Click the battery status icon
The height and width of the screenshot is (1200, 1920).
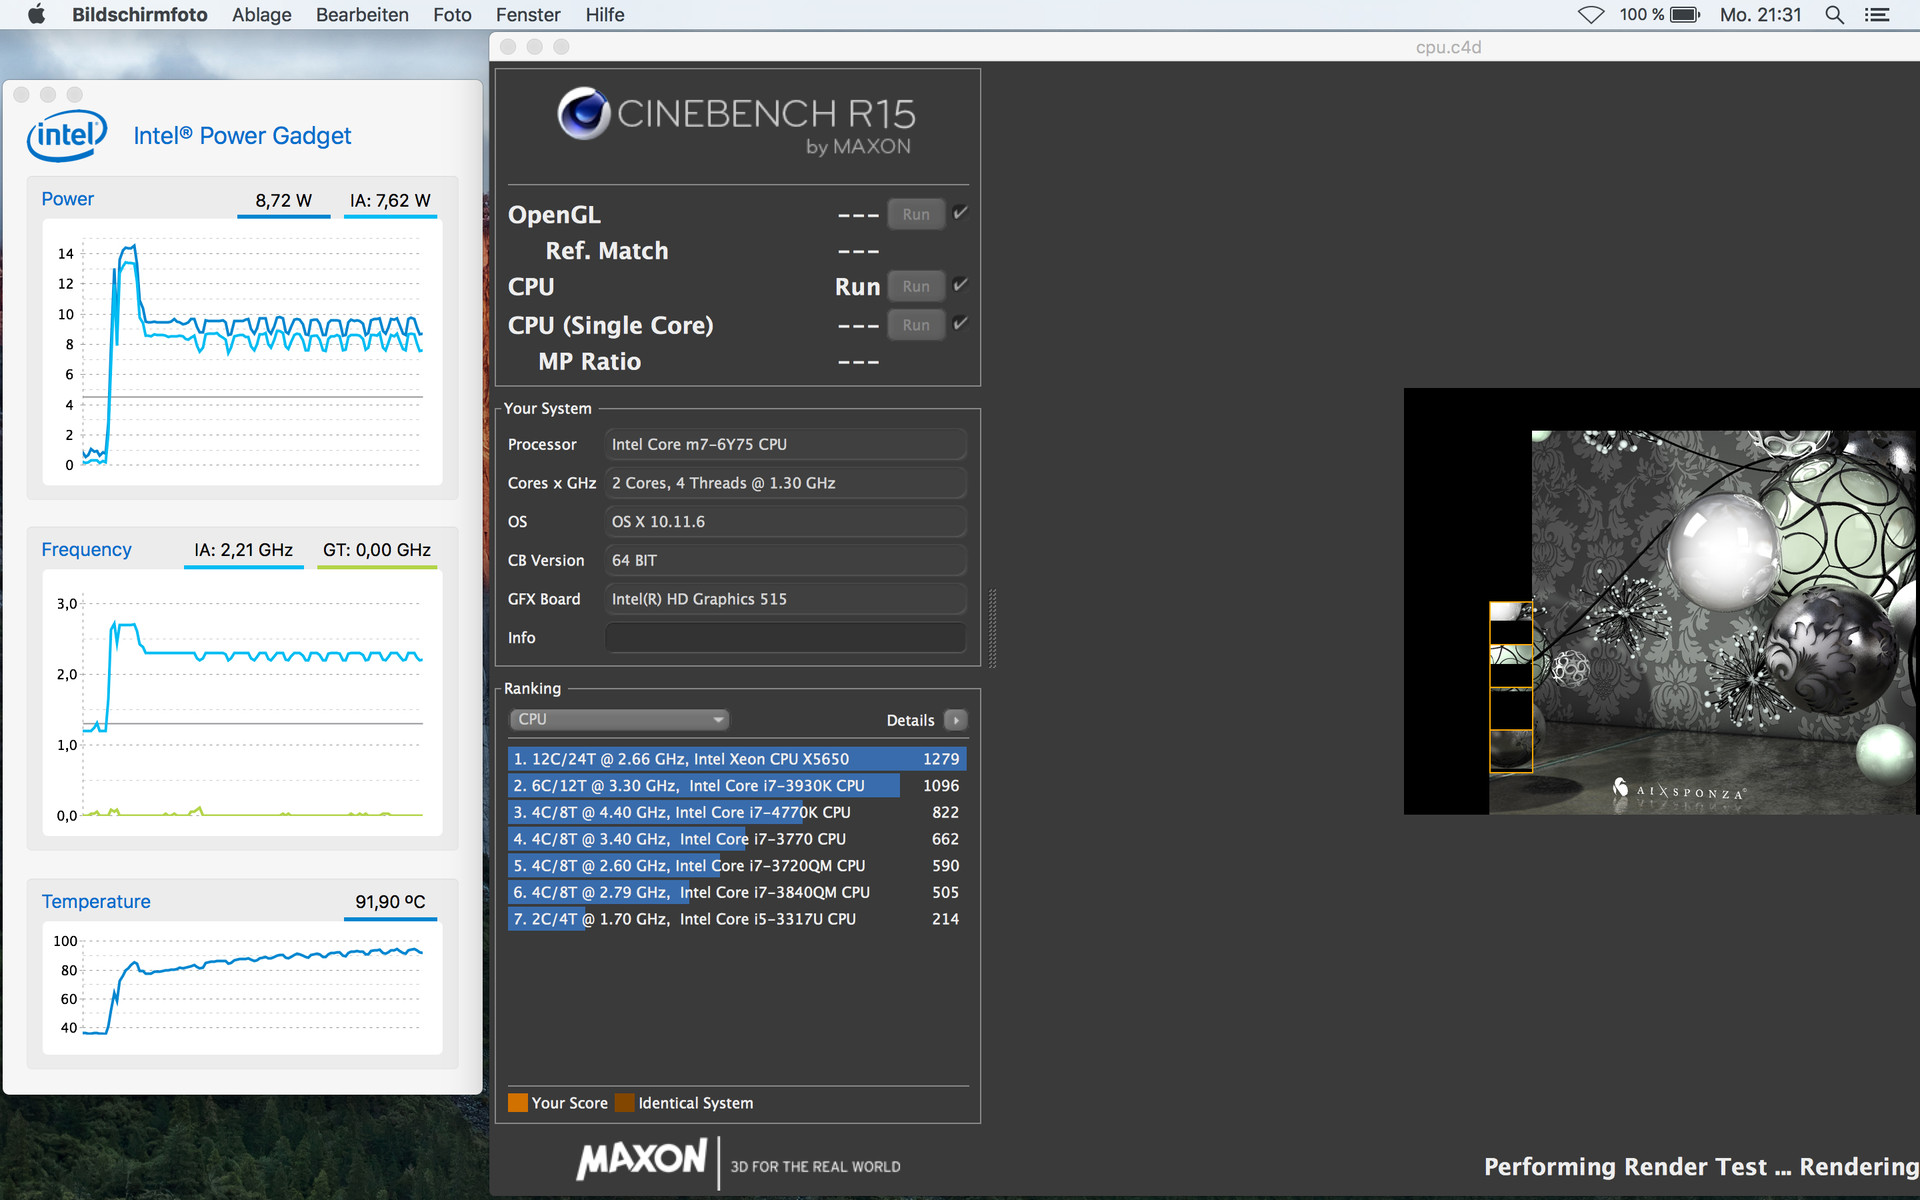pyautogui.click(x=1685, y=14)
